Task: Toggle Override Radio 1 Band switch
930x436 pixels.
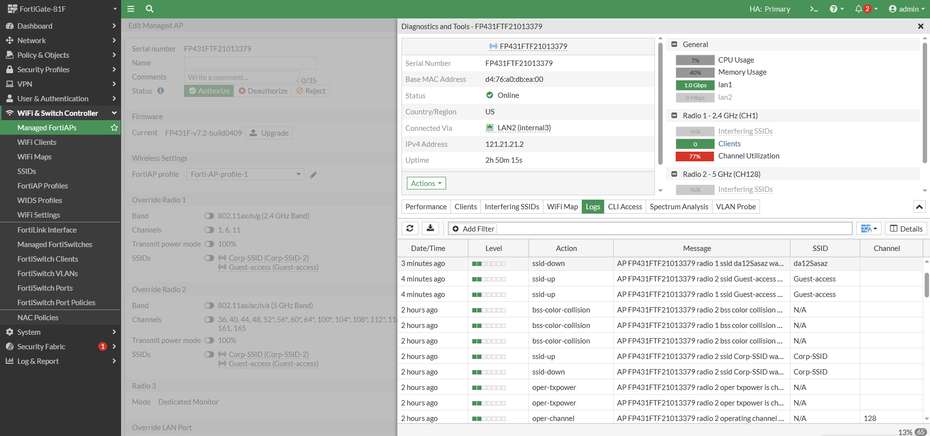Action: pos(209,216)
